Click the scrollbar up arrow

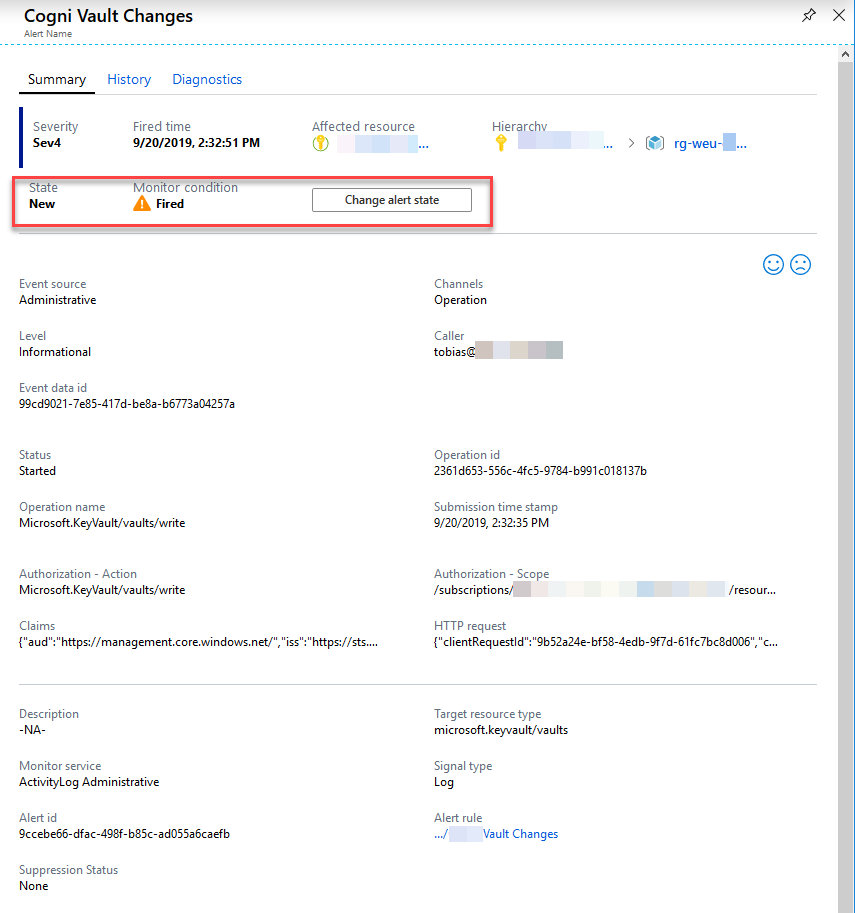click(845, 55)
